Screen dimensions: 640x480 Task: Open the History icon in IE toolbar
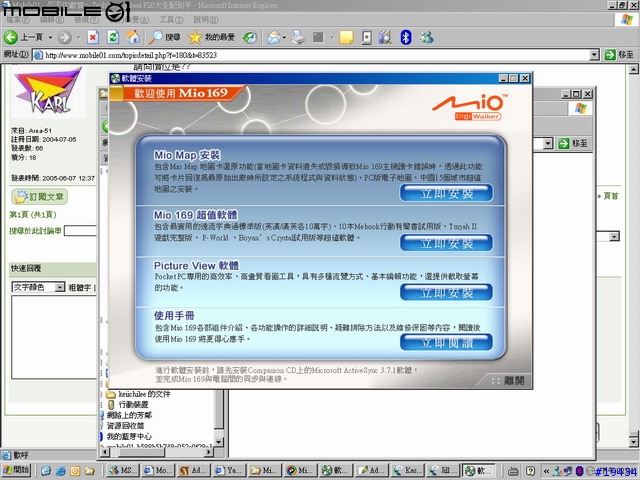[x=250, y=38]
